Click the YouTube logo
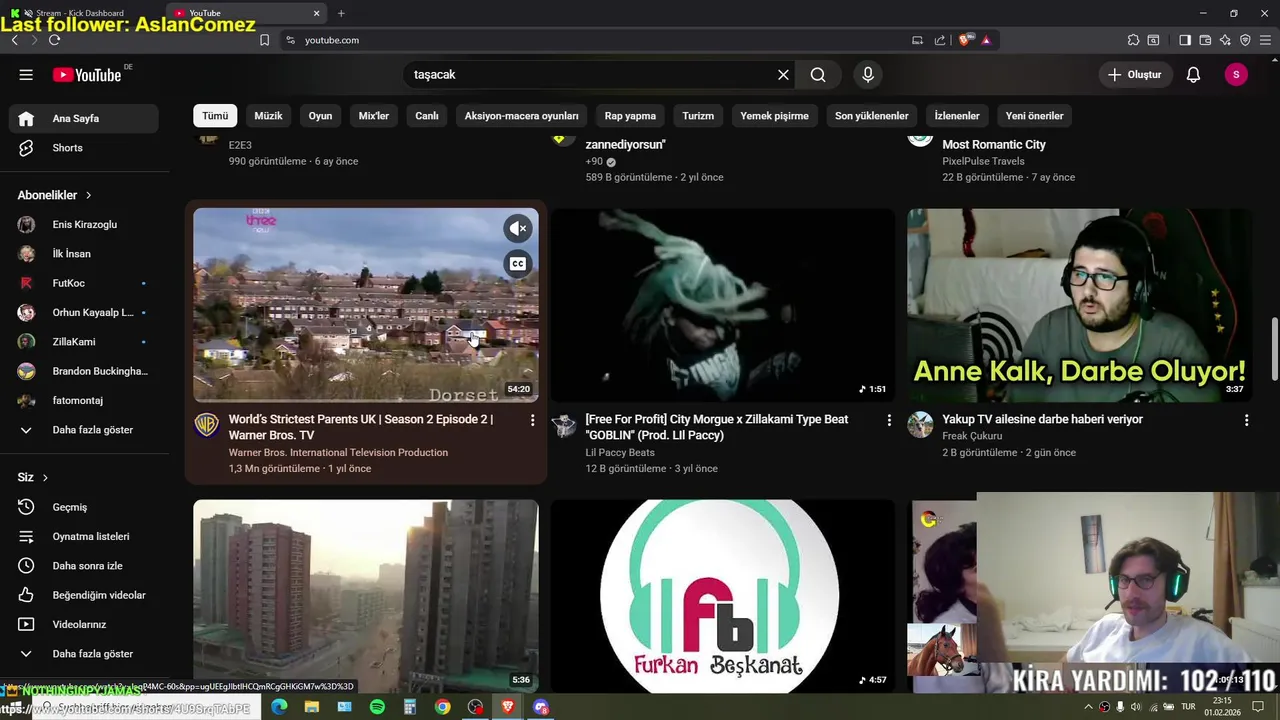Image resolution: width=1280 pixels, height=720 pixels. (x=87, y=75)
